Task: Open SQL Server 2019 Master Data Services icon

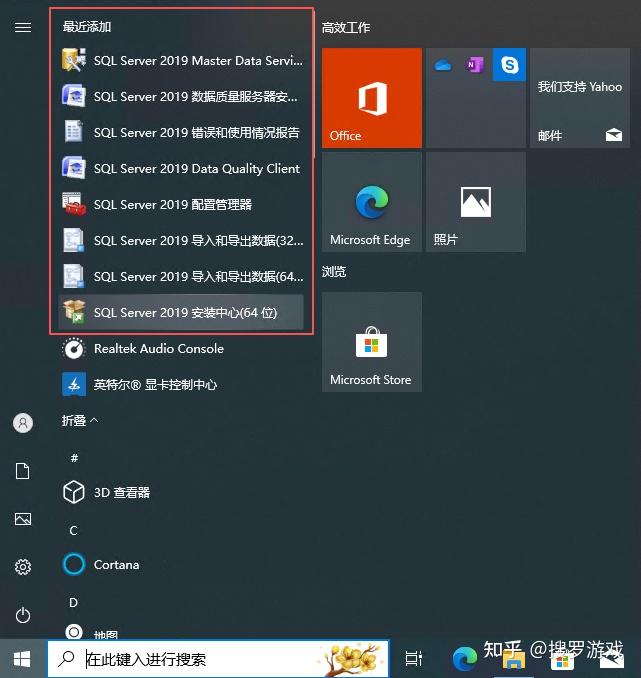Action: pyautogui.click(x=74, y=60)
